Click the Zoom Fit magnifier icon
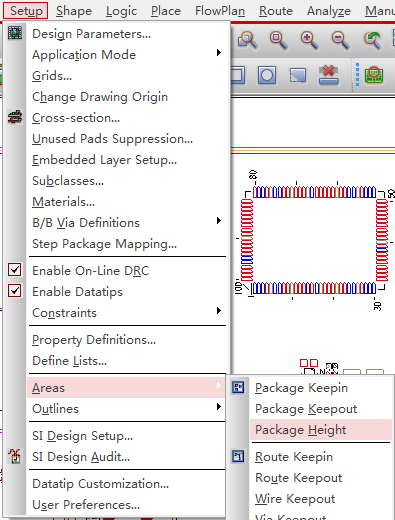The image size is (395, 520). tap(279, 40)
